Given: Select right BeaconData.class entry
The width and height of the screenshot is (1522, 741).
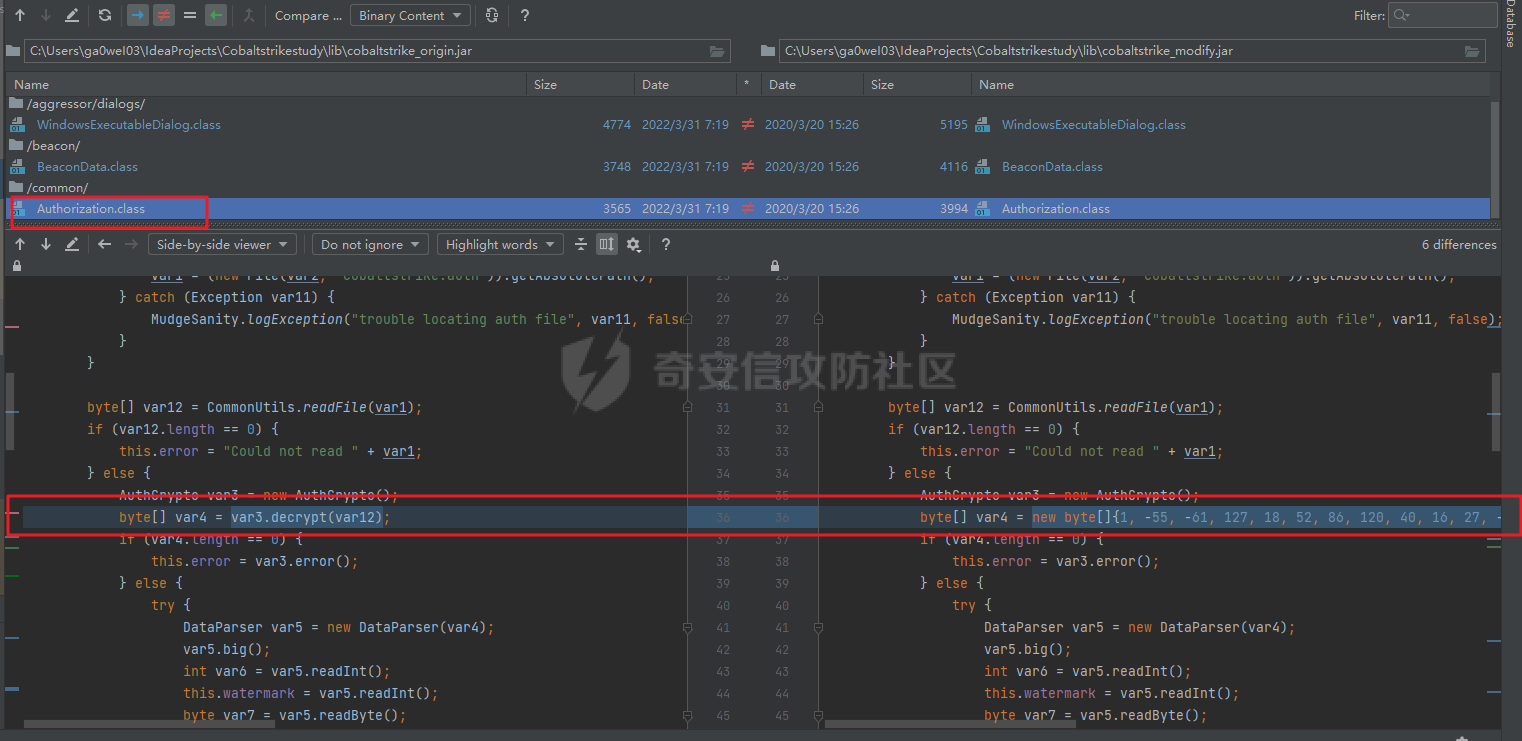Looking at the screenshot, I should coord(1052,167).
